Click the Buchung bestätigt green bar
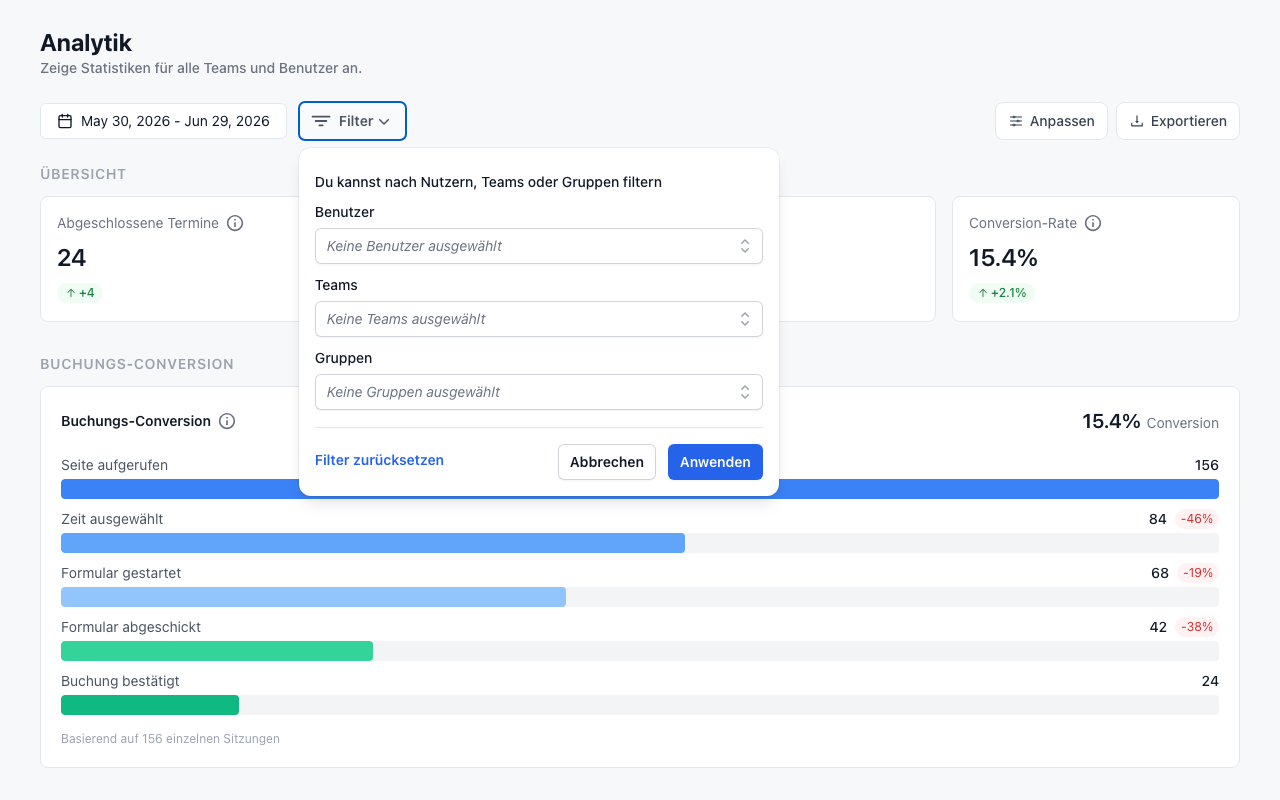Screen dimensions: 1280x800 pyautogui.click(x=150, y=705)
